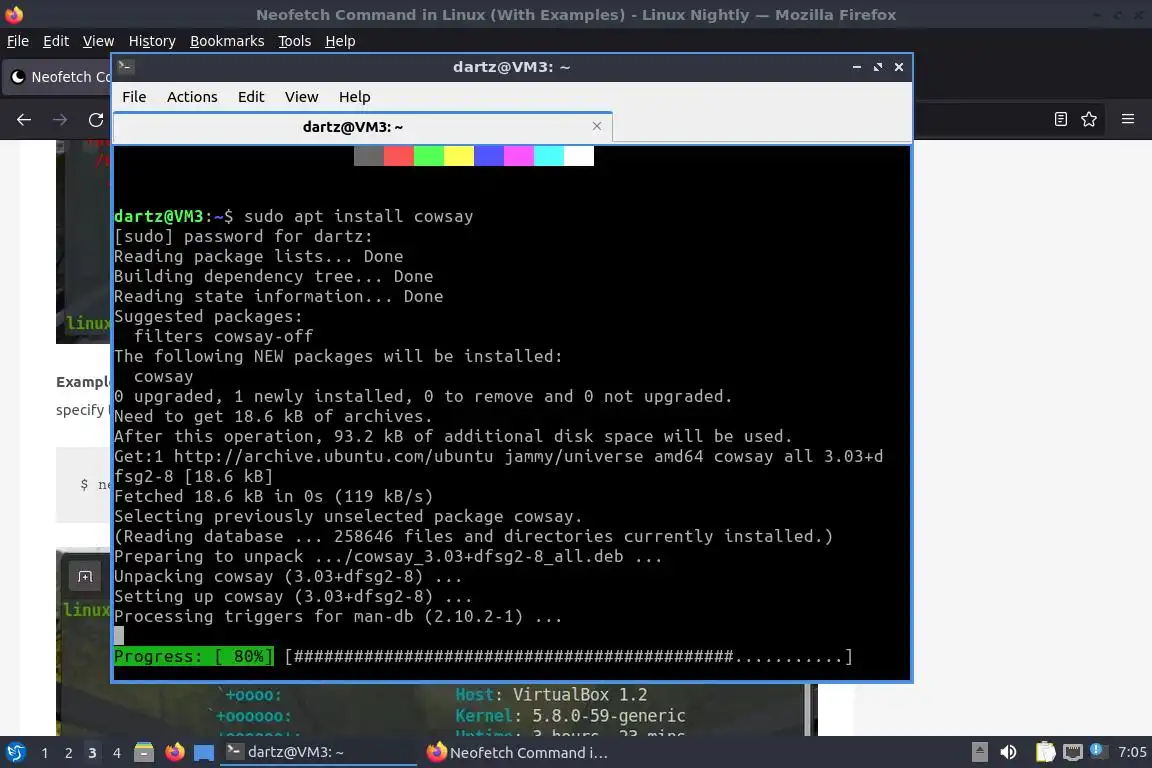Viewport: 1152px width, 768px height.
Task: Switch to workspace 2 in the taskbar
Action: click(x=68, y=753)
